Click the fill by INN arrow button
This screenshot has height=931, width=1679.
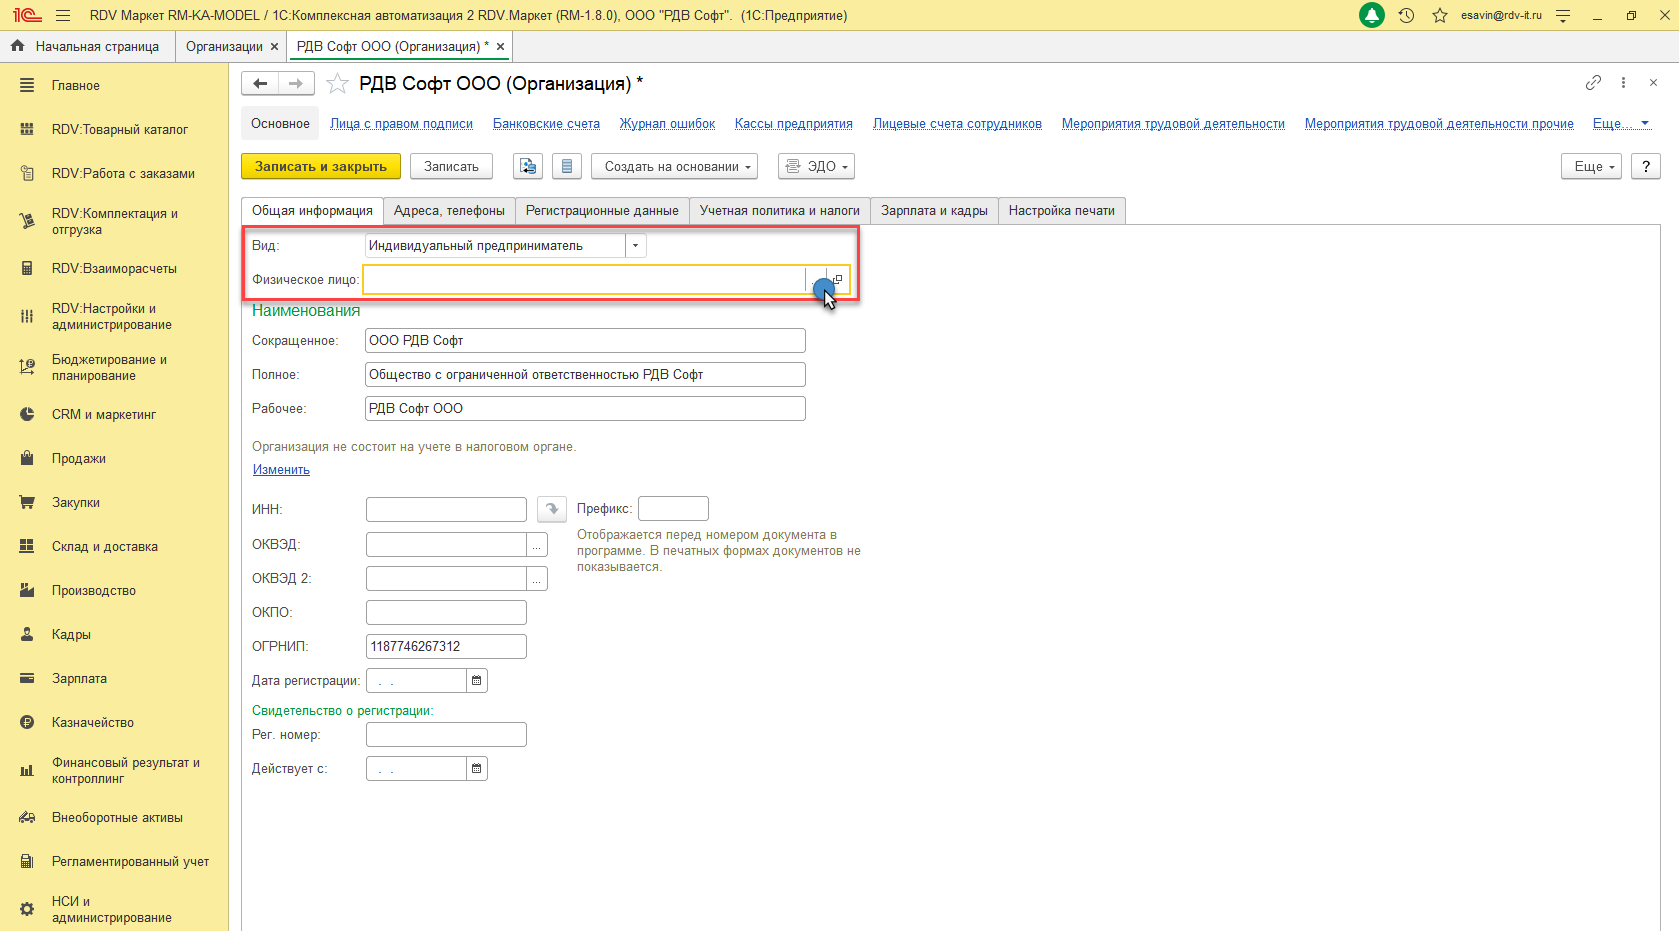click(552, 510)
